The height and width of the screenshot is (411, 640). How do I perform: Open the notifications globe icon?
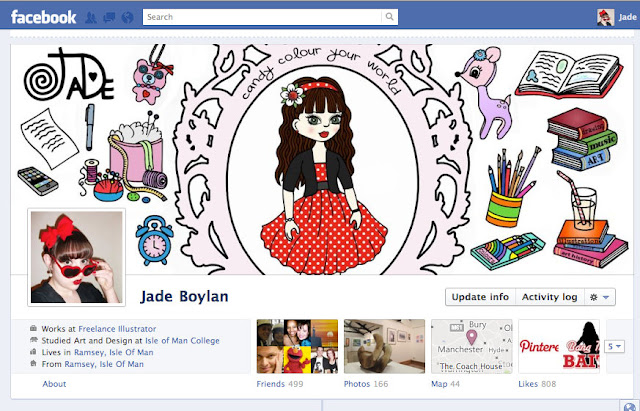coord(127,18)
